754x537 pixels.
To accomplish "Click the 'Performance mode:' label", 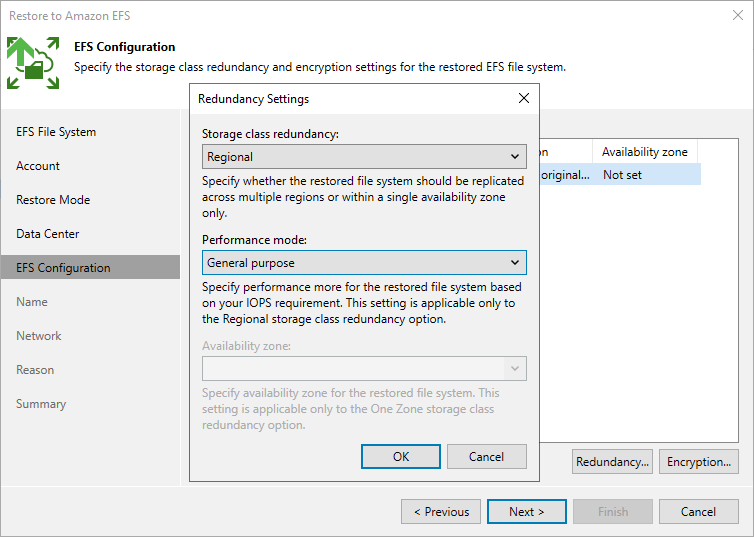I will [254, 239].
